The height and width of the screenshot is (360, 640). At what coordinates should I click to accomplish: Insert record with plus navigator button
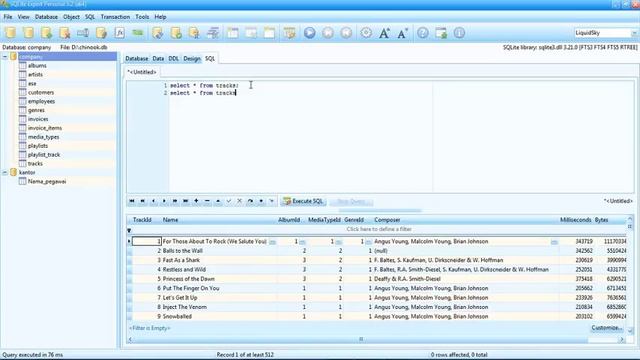(196, 201)
